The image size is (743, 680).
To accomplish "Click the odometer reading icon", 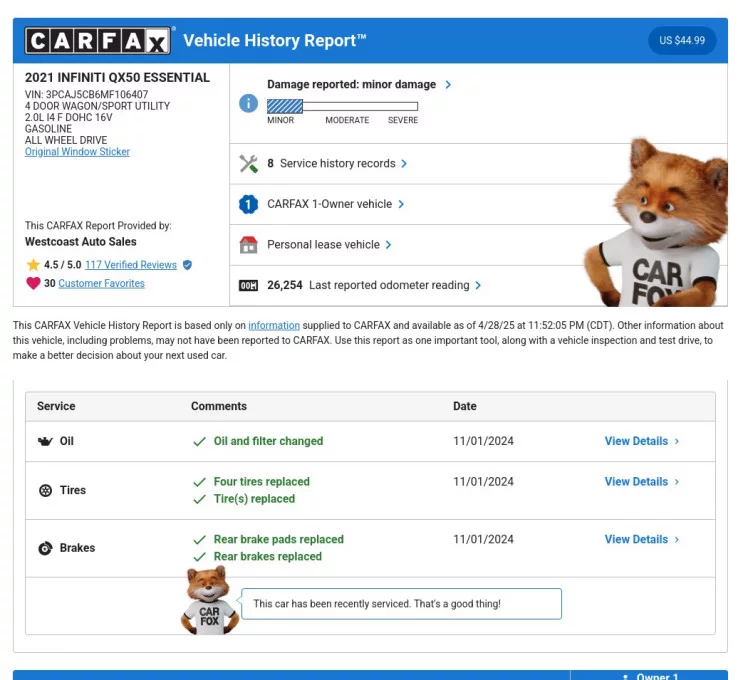I will (x=248, y=286).
